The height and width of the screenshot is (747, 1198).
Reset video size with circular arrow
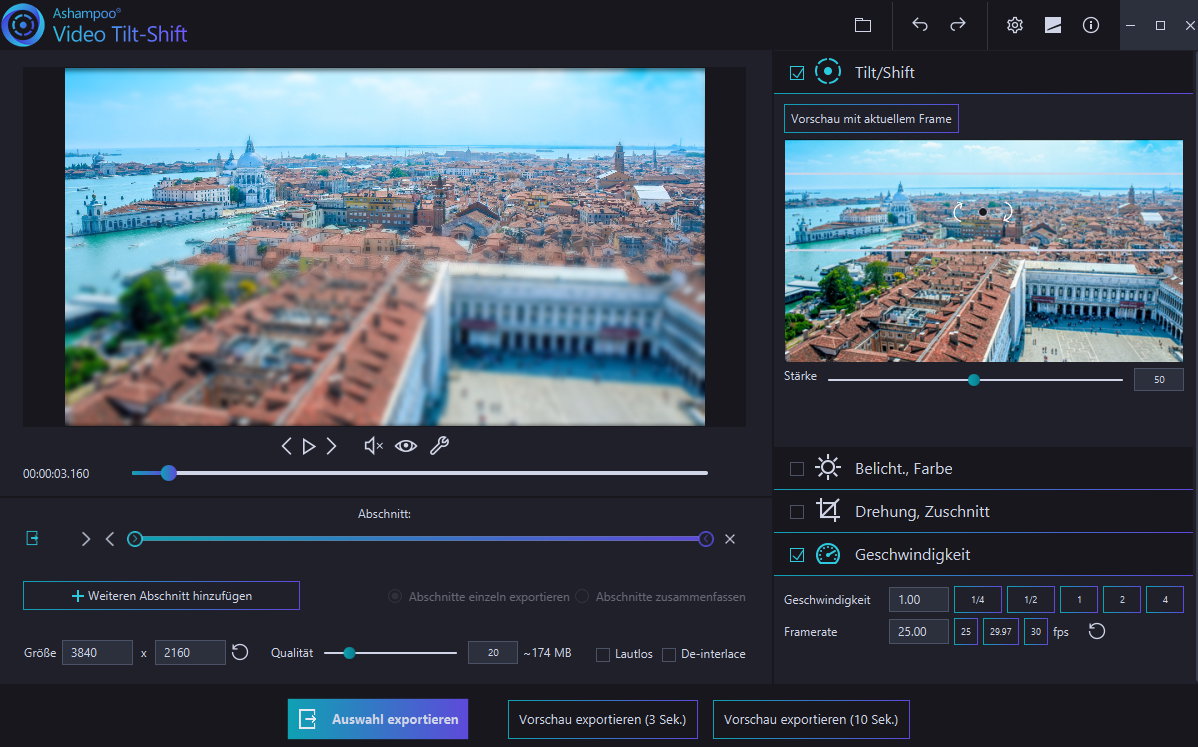[x=240, y=653]
